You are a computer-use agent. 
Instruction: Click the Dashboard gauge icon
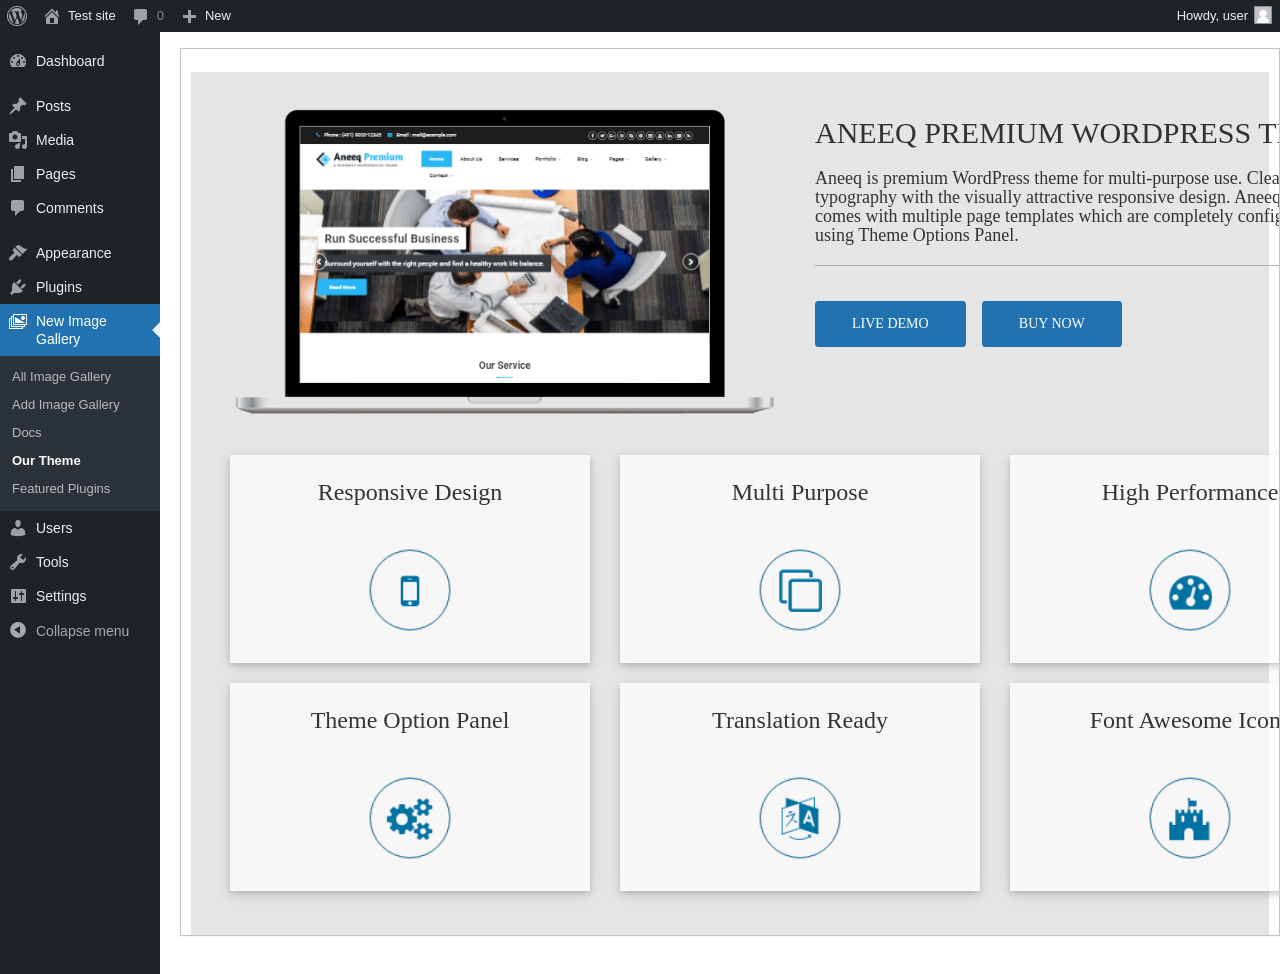[18, 61]
